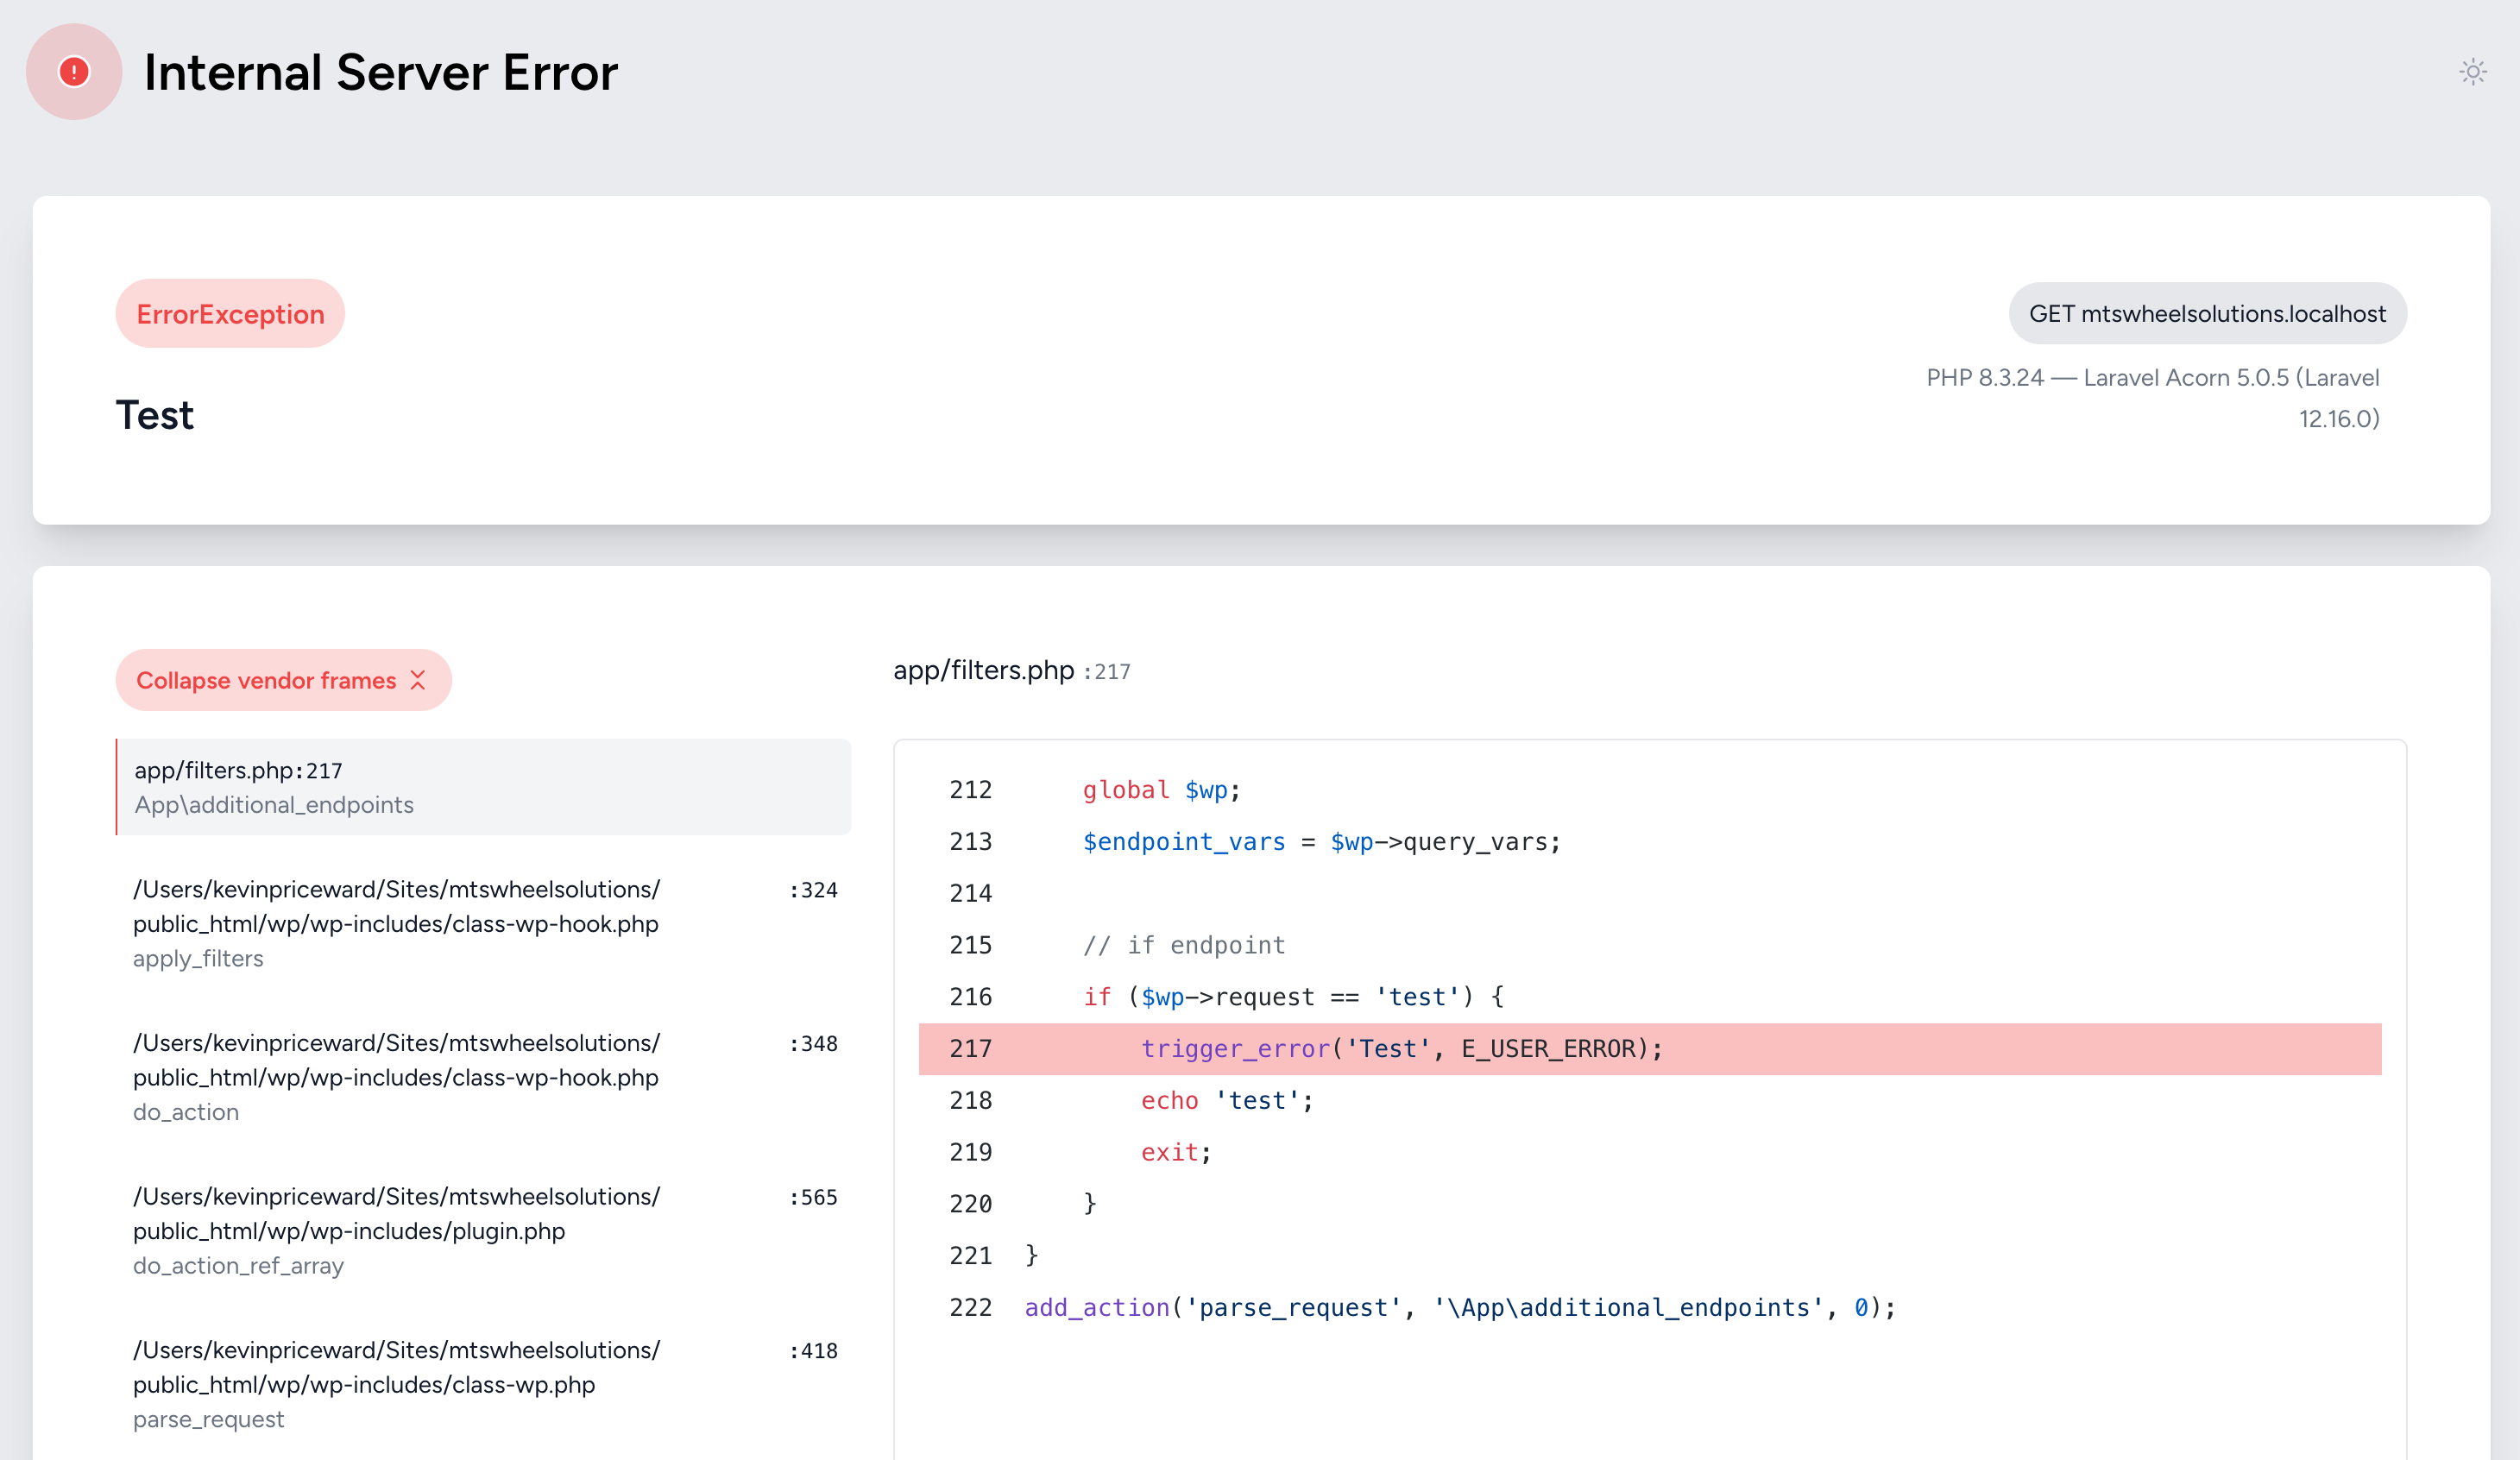This screenshot has width=2520, height=1460.
Task: Click the app/filters.php :217 file heading
Action: [x=1010, y=670]
